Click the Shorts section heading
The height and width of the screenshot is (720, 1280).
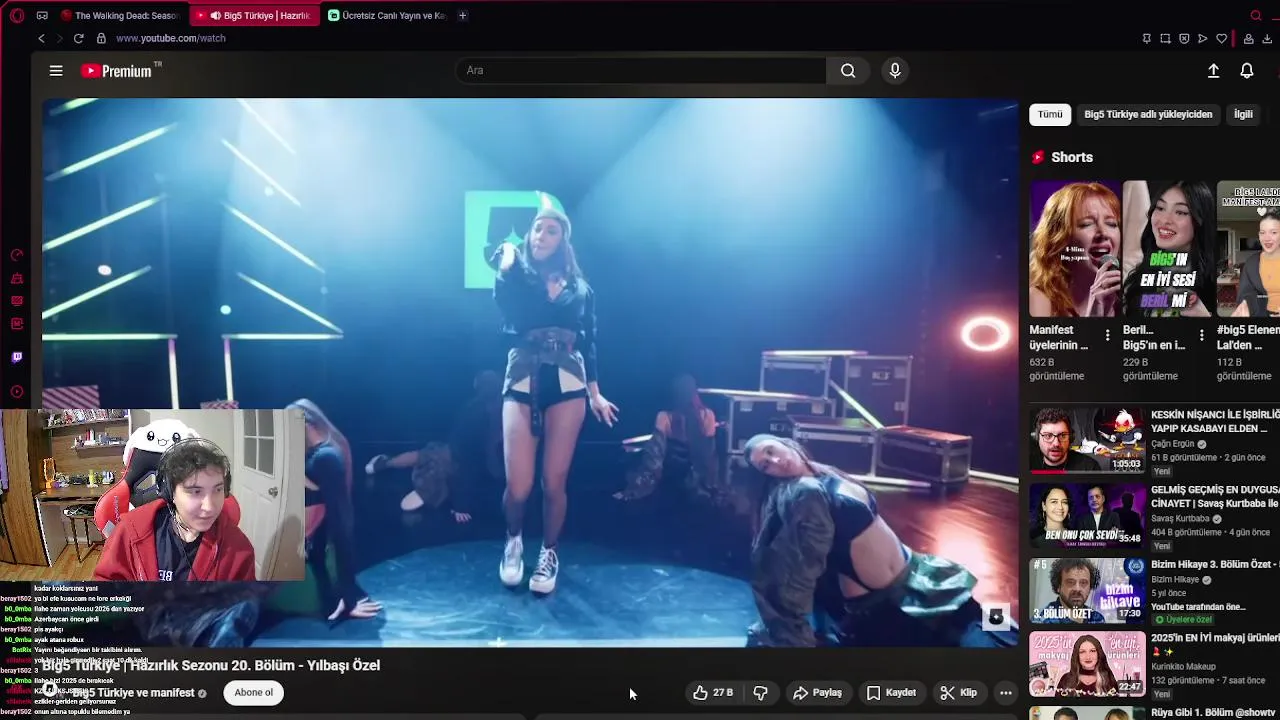[x=1072, y=157]
